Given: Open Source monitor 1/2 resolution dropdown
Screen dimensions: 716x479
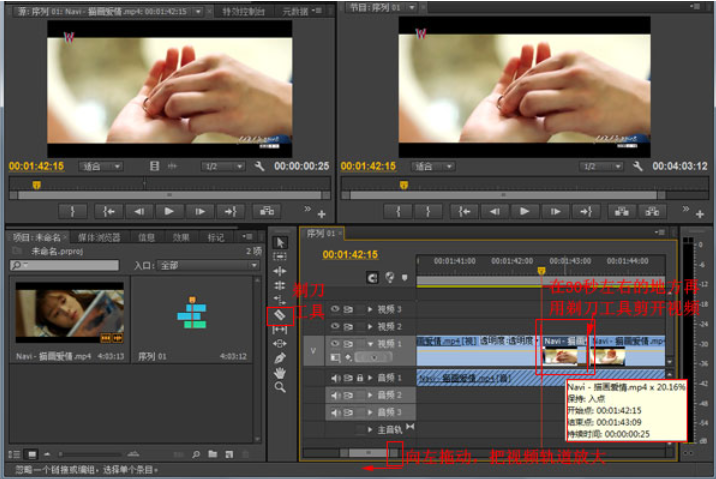Looking at the screenshot, I should [223, 166].
